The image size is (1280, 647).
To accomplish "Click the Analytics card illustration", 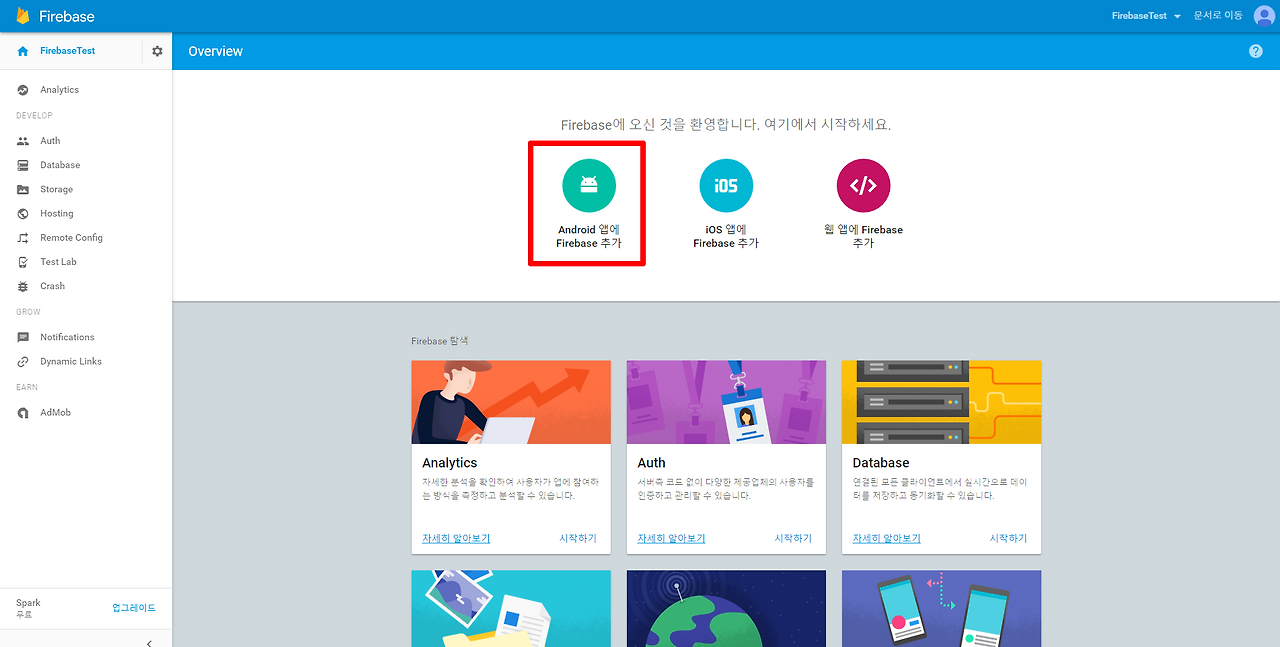I will (511, 402).
